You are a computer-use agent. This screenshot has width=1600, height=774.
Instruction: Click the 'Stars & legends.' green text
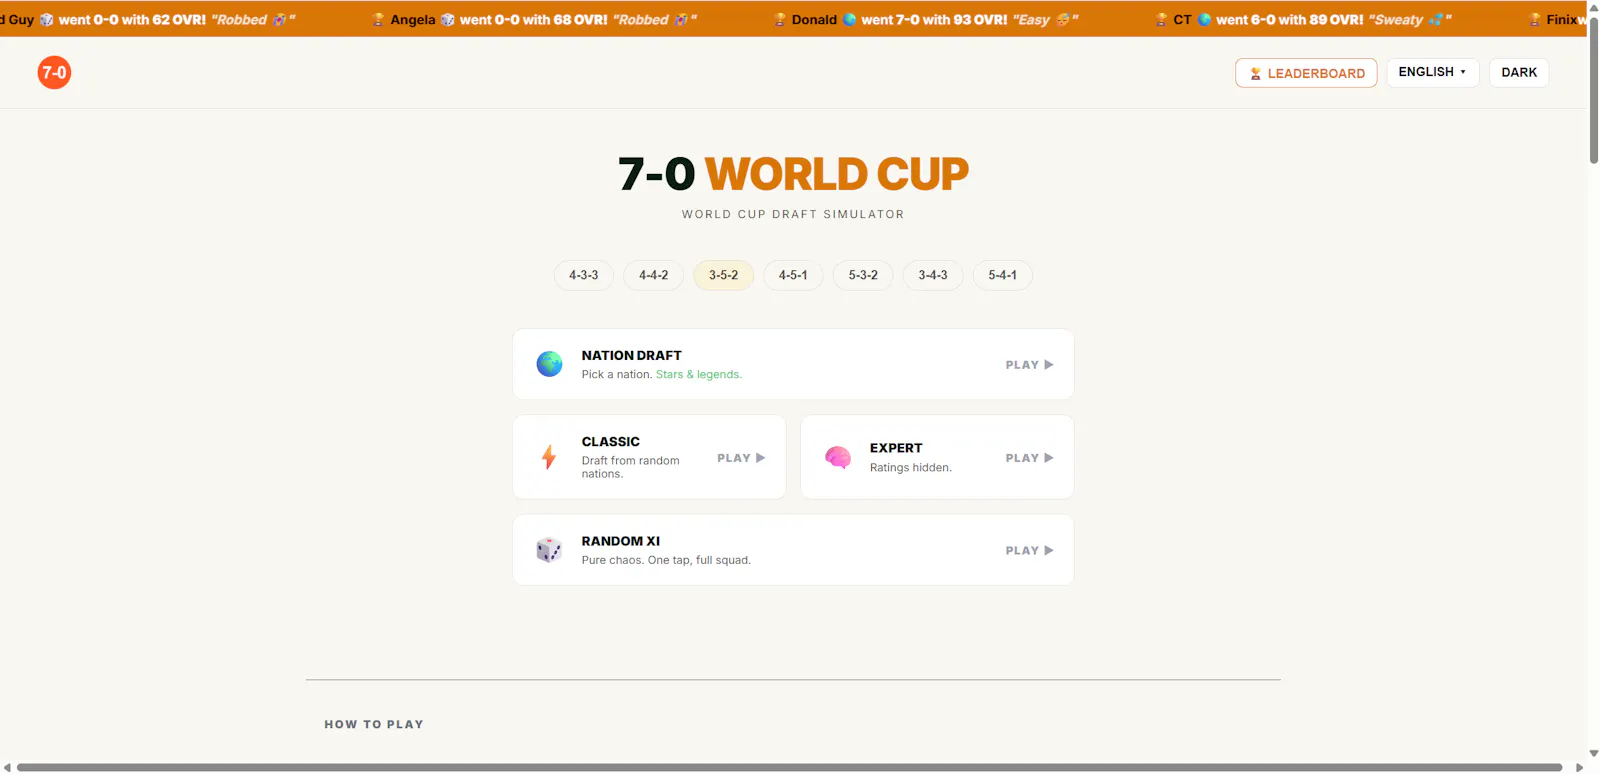click(x=699, y=375)
